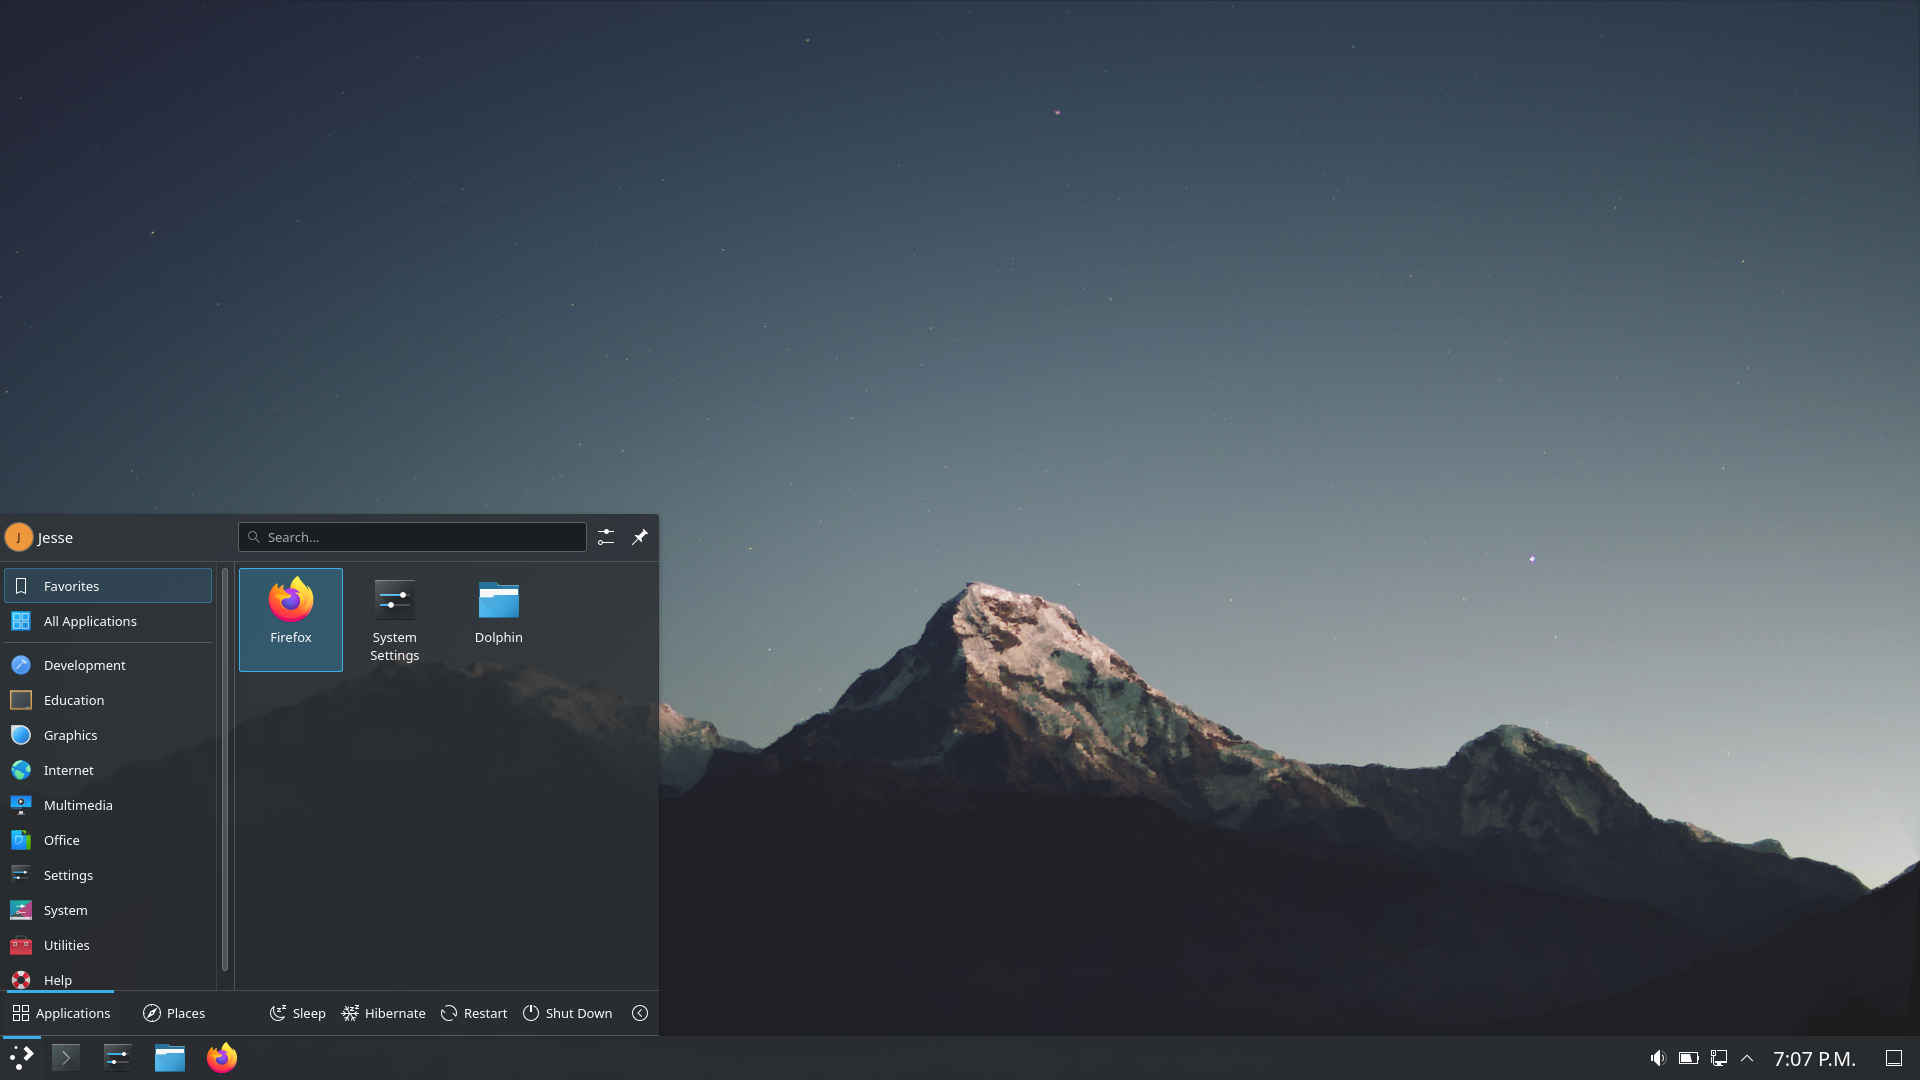Open Dolphin from the taskbar
The image size is (1920, 1080).
point(170,1058)
